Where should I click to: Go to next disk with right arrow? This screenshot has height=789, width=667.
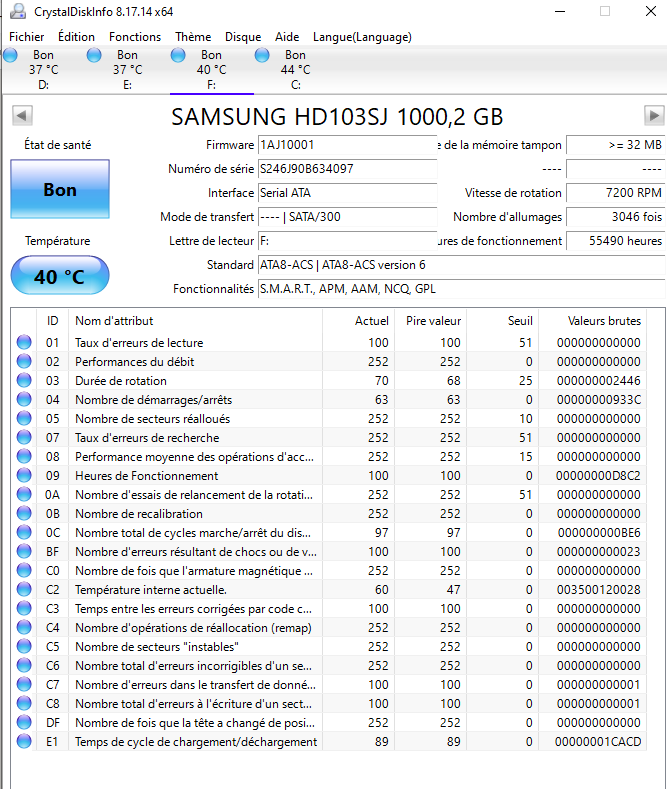pyautogui.click(x=654, y=116)
